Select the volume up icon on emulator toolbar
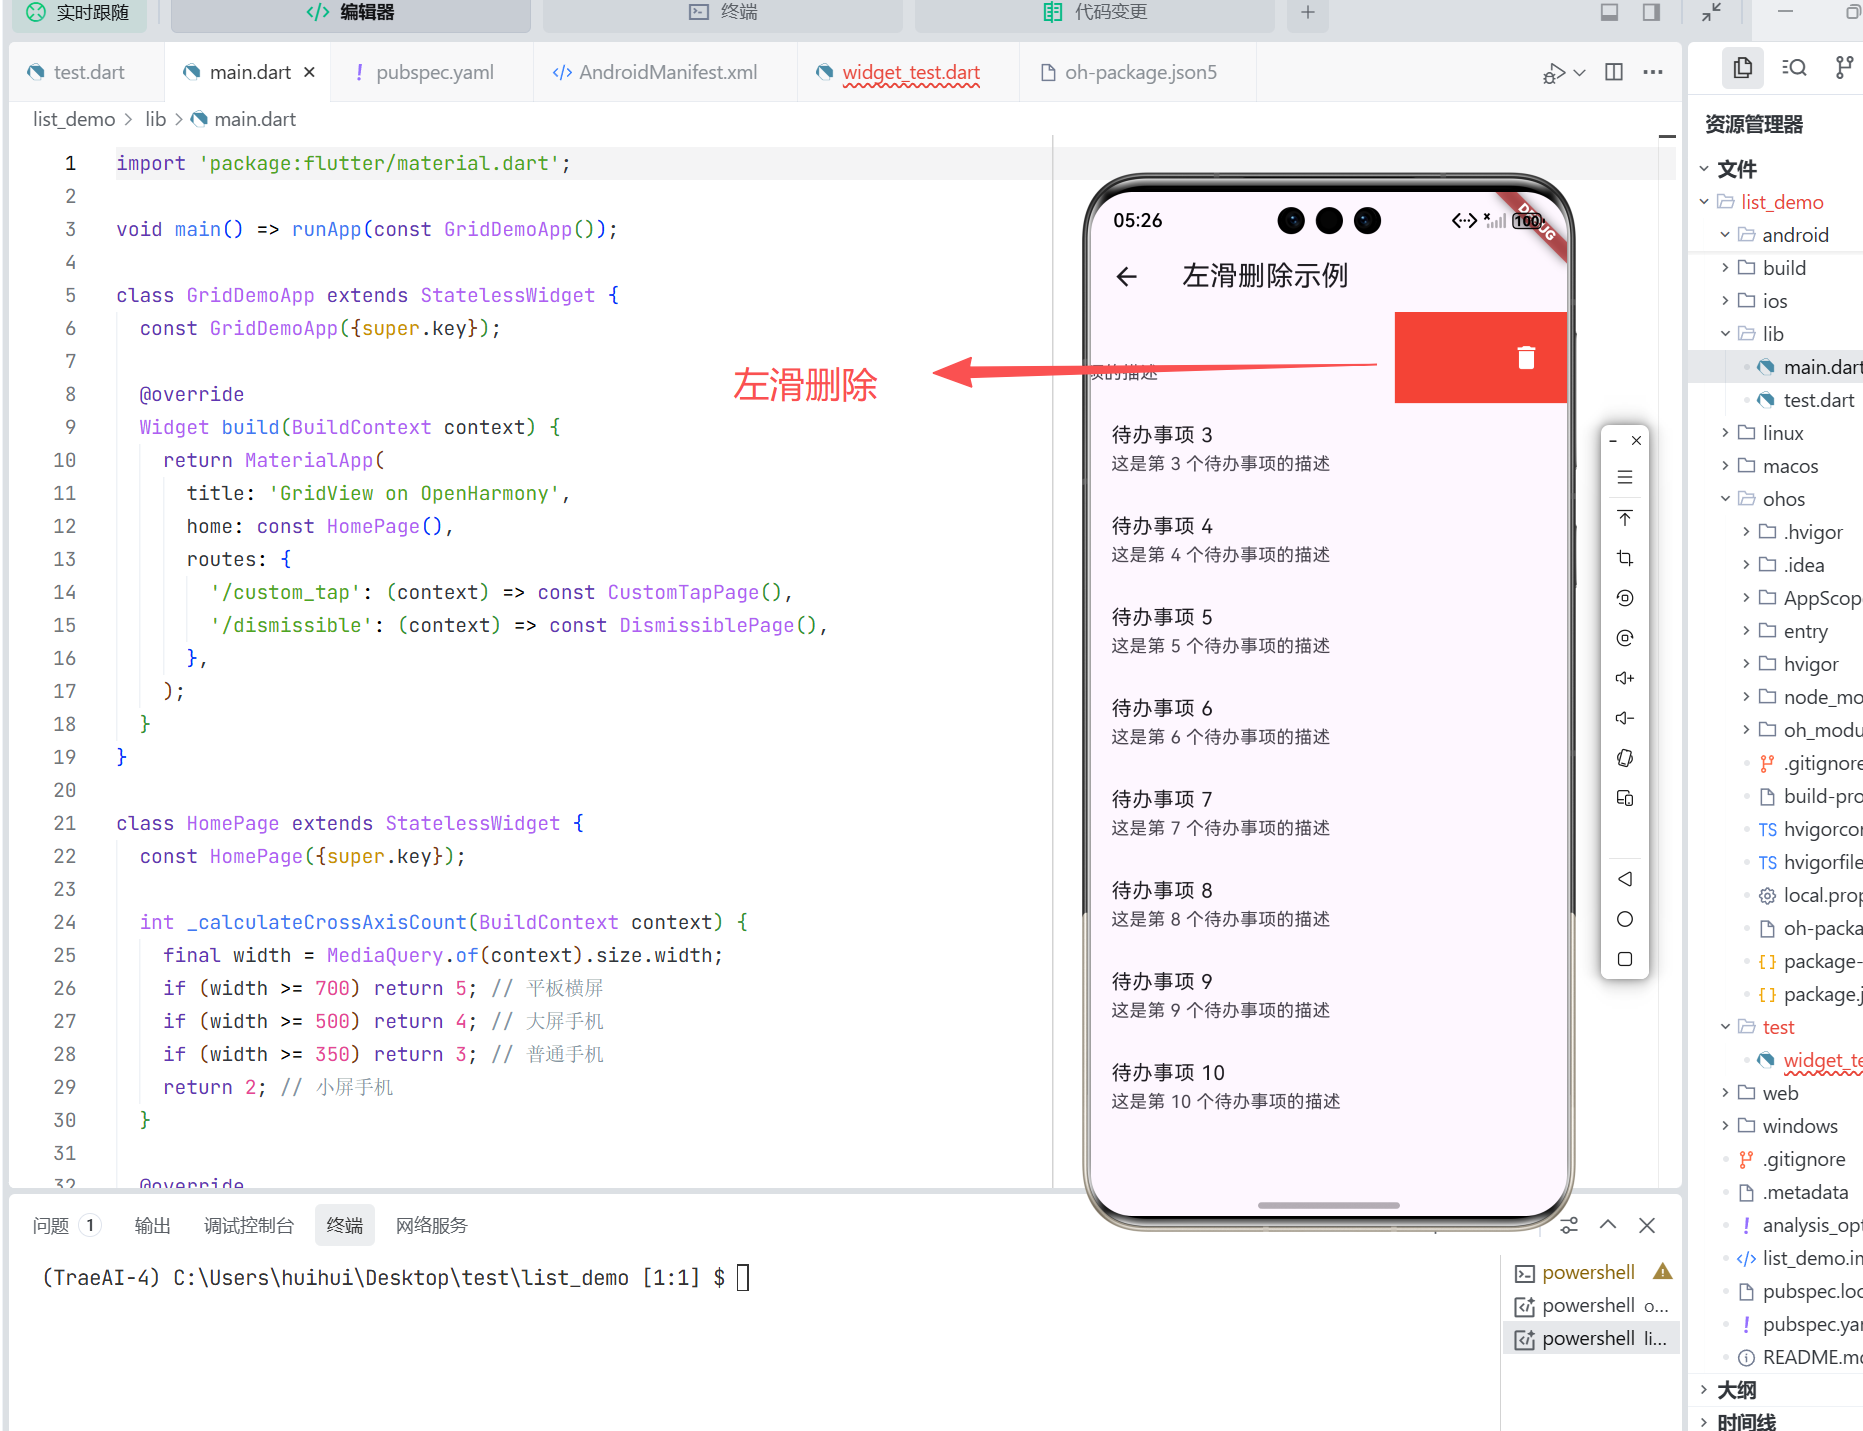 pyautogui.click(x=1624, y=678)
